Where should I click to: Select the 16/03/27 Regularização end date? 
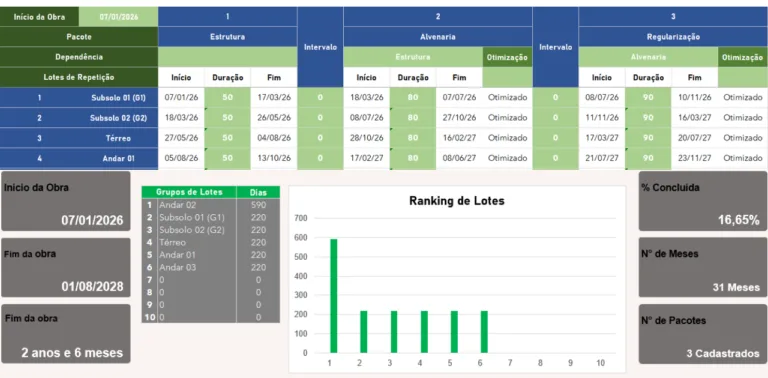pyautogui.click(x=695, y=118)
